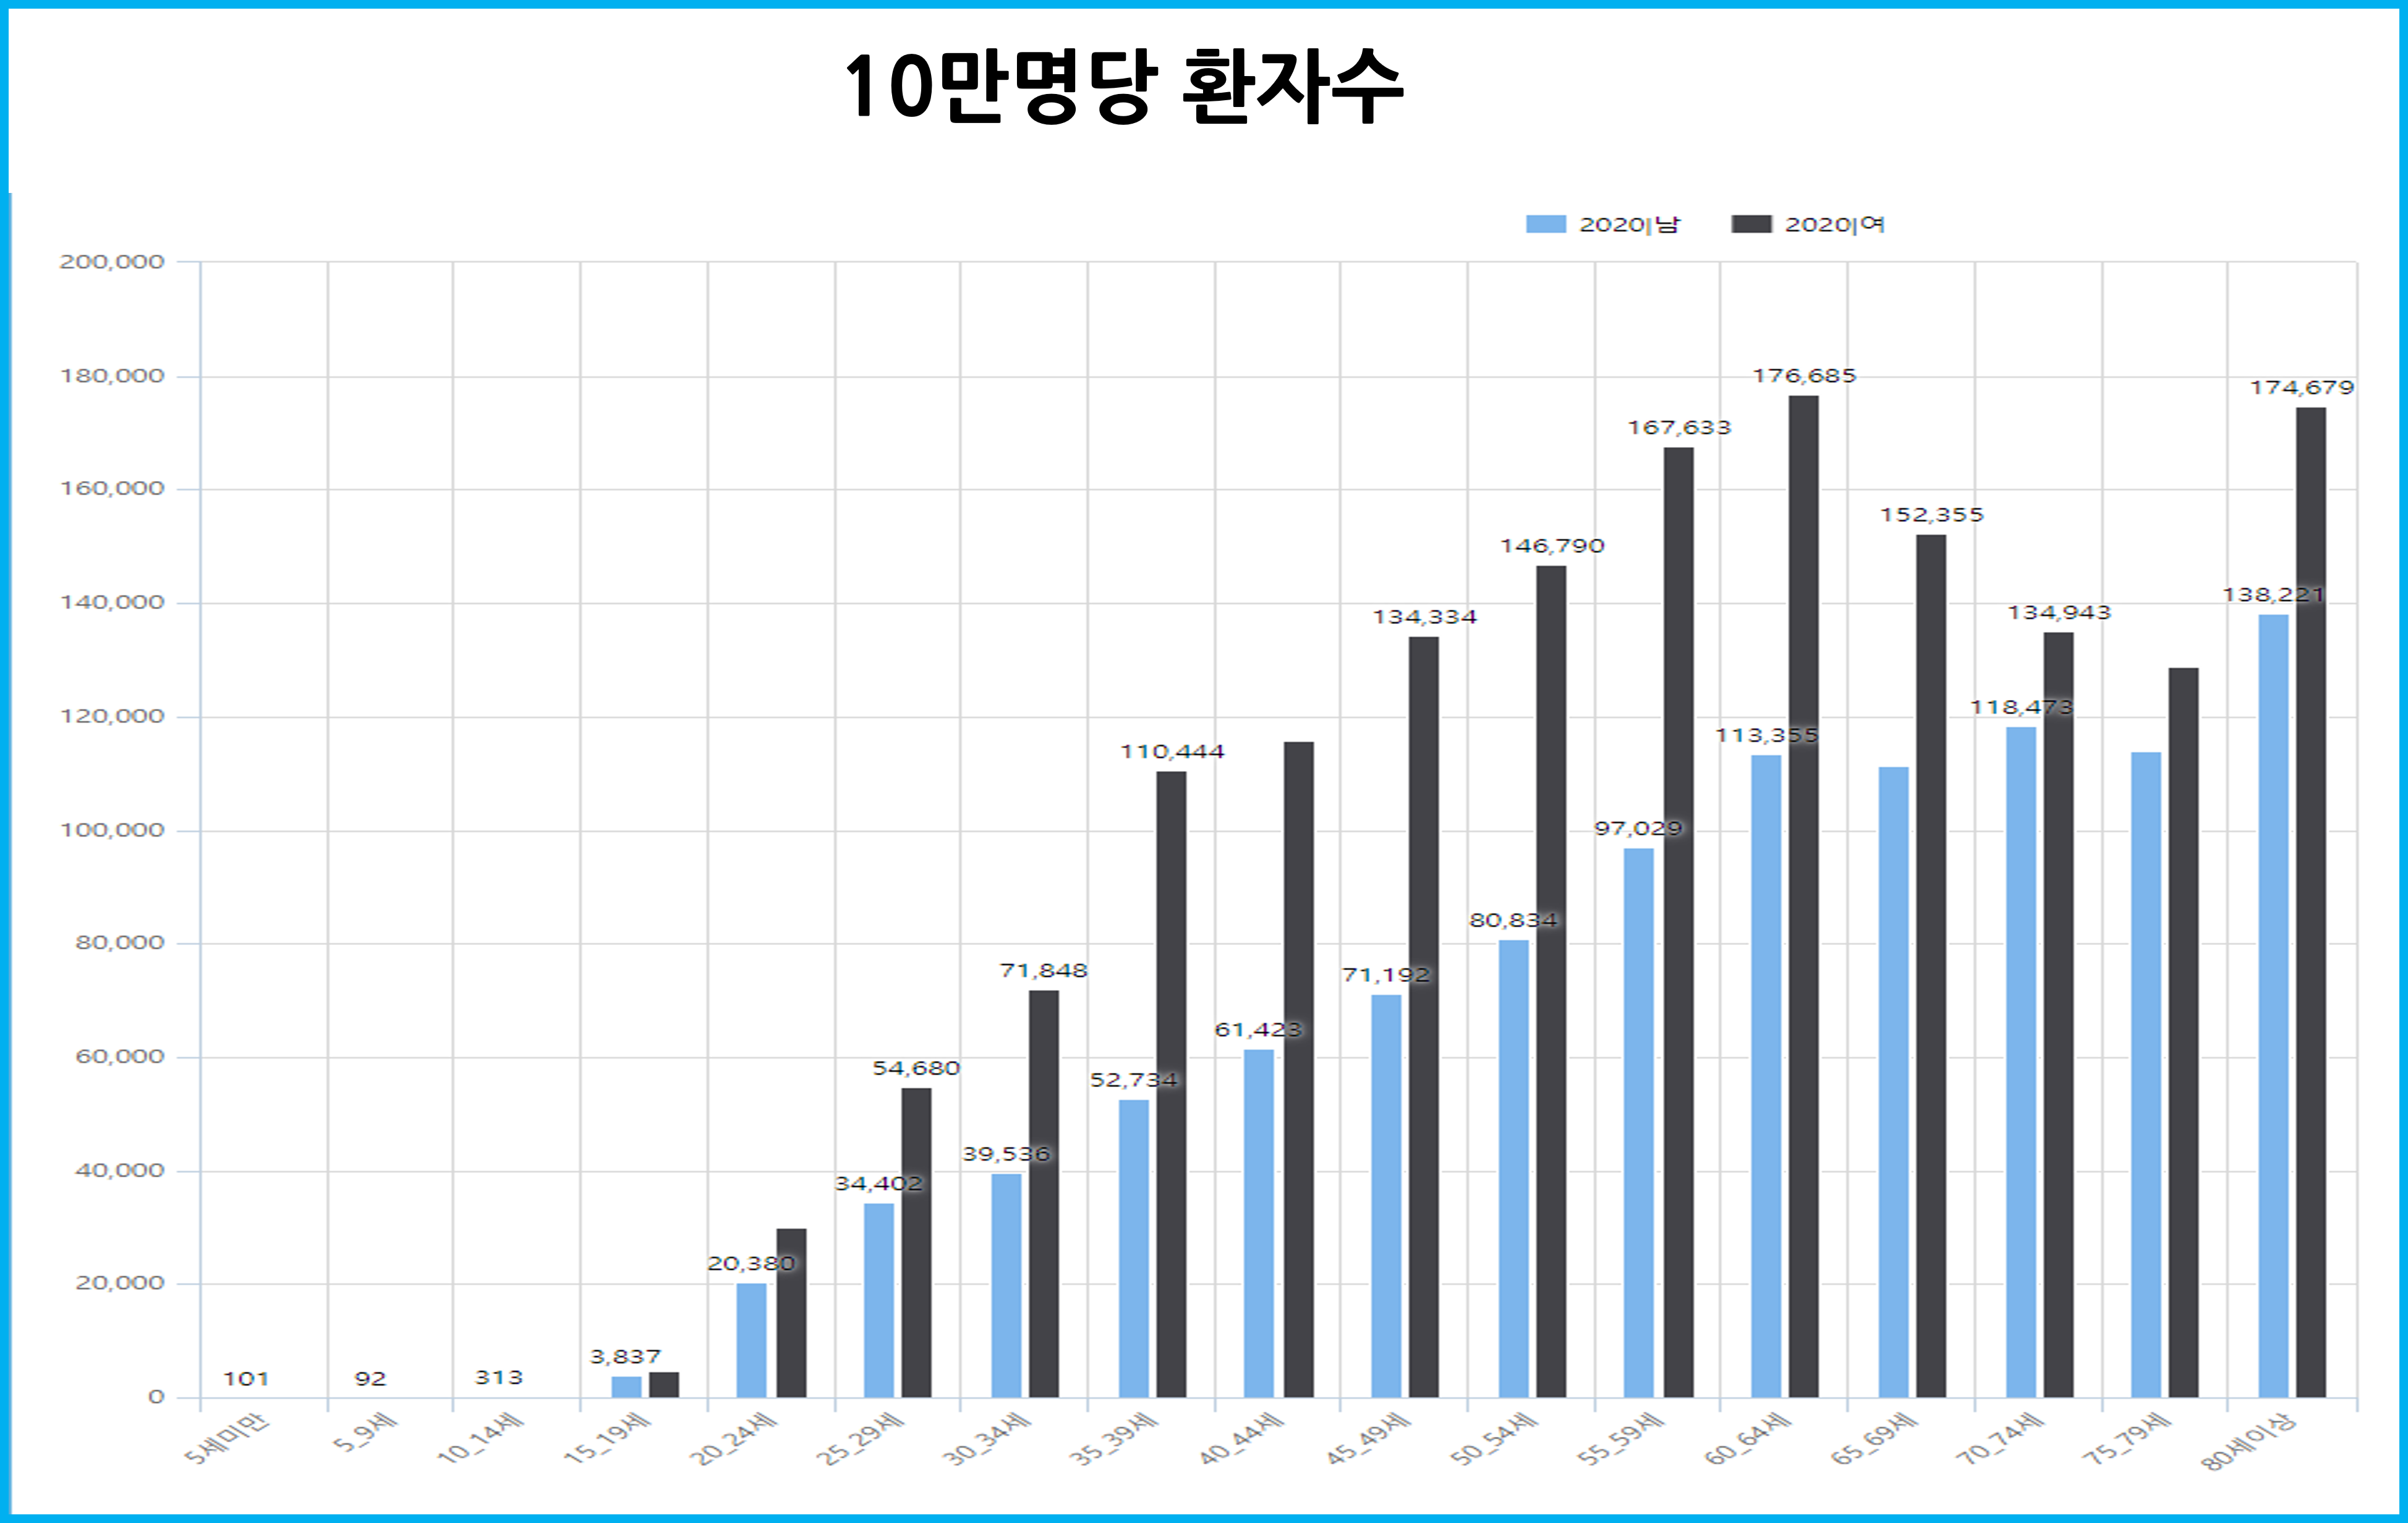Select the blue bar labeled 20,380

point(751,1340)
